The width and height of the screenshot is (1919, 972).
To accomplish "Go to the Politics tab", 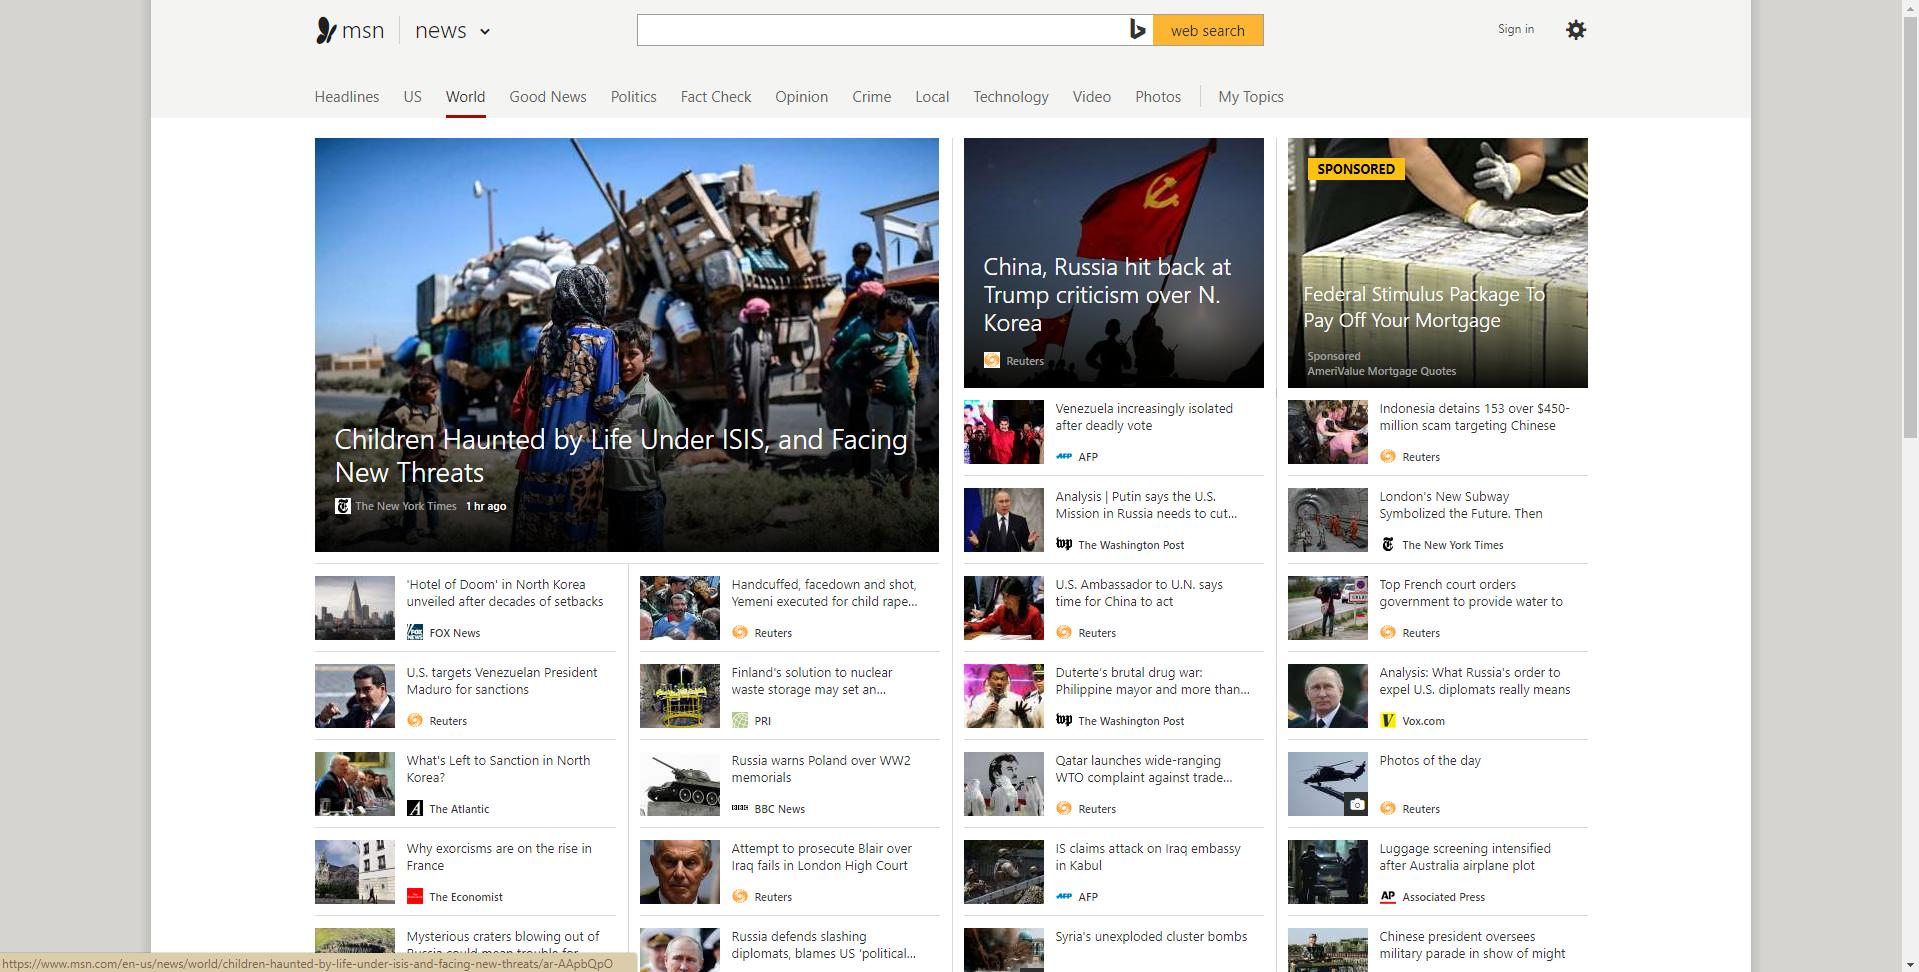I will (634, 97).
